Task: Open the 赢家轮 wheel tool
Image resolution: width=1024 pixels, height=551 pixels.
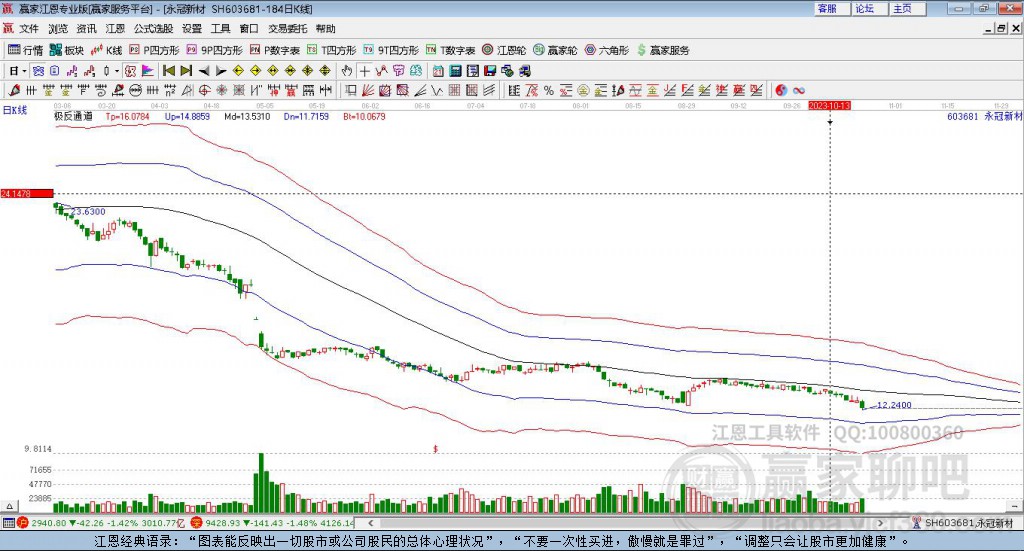Action: [x=555, y=50]
